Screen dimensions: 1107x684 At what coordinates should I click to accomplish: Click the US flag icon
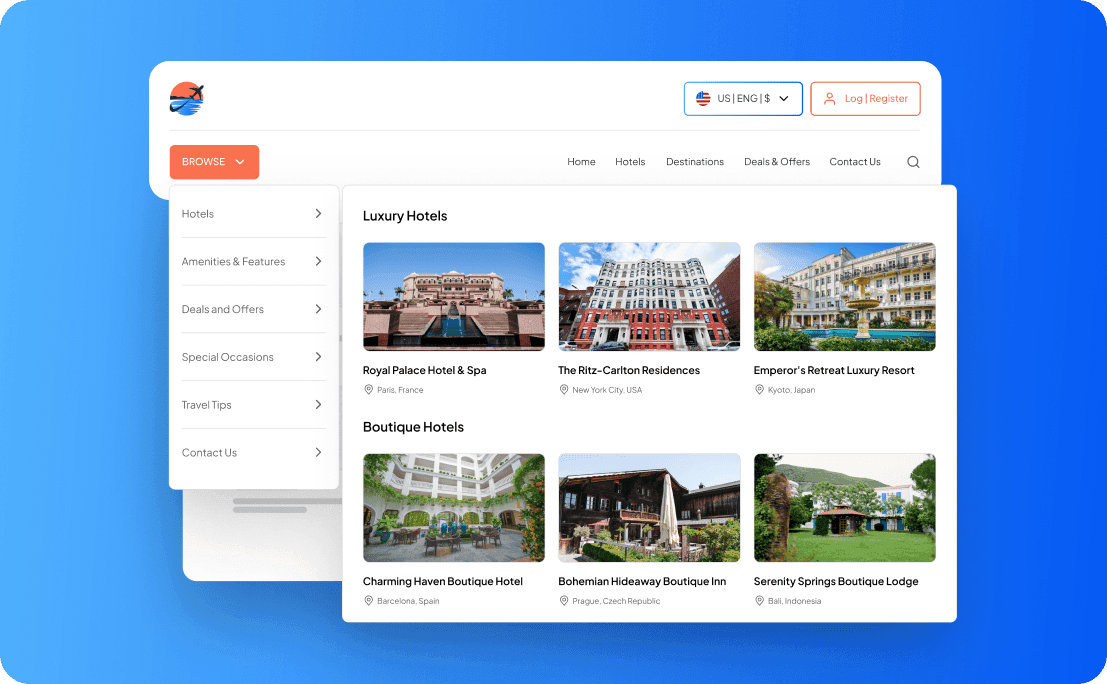click(703, 99)
